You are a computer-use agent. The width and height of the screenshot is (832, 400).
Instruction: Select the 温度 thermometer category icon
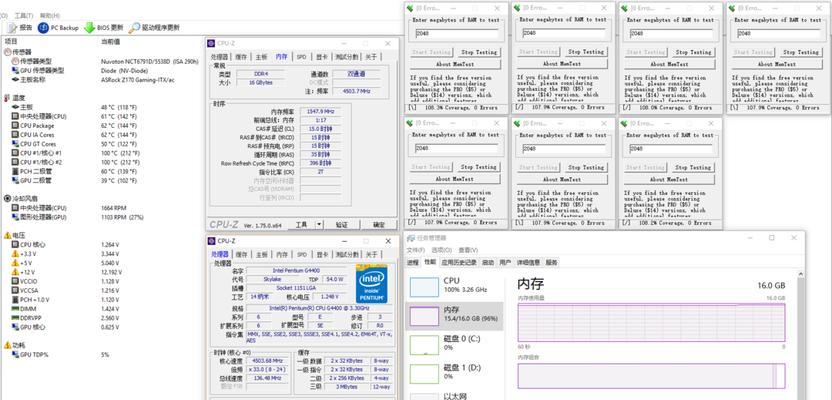7,98
